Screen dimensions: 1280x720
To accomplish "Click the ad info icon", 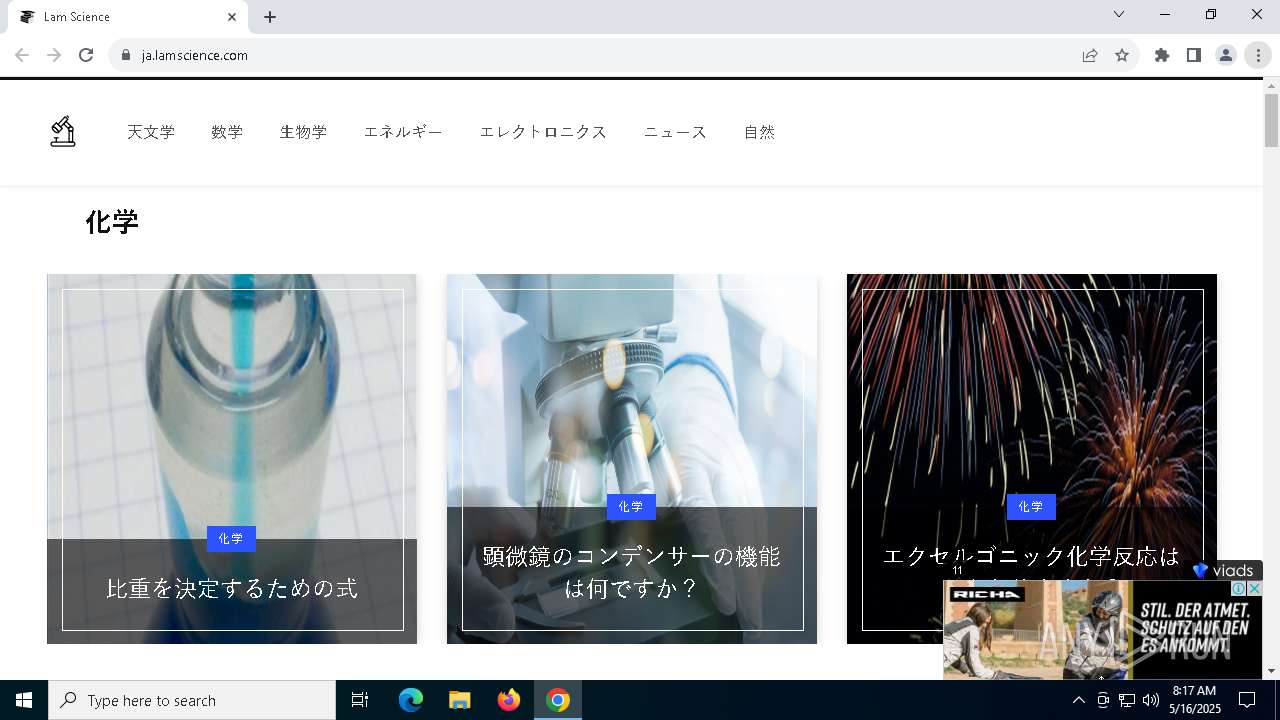I will [1239, 588].
